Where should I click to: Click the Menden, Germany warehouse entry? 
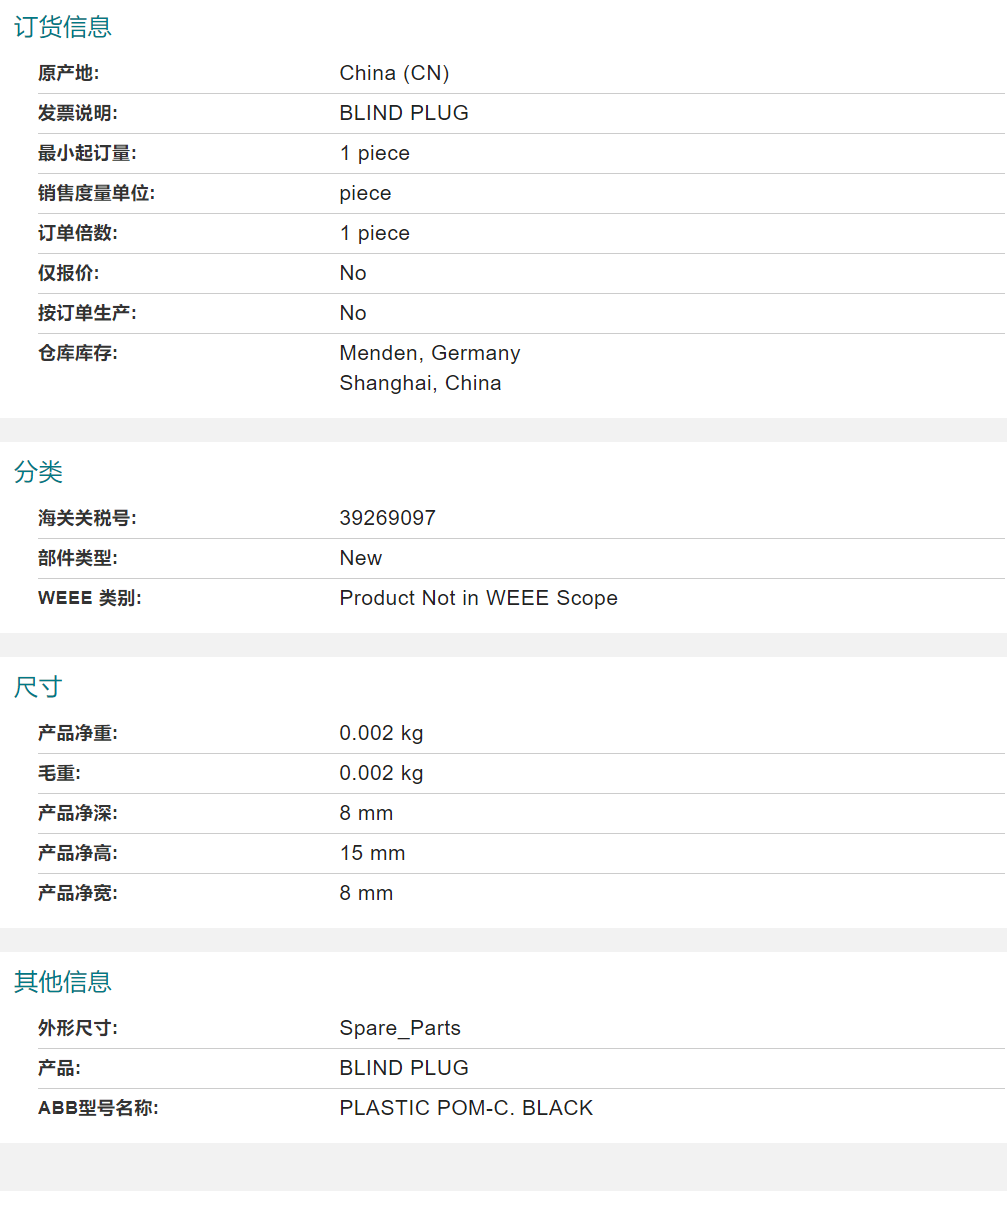429,353
